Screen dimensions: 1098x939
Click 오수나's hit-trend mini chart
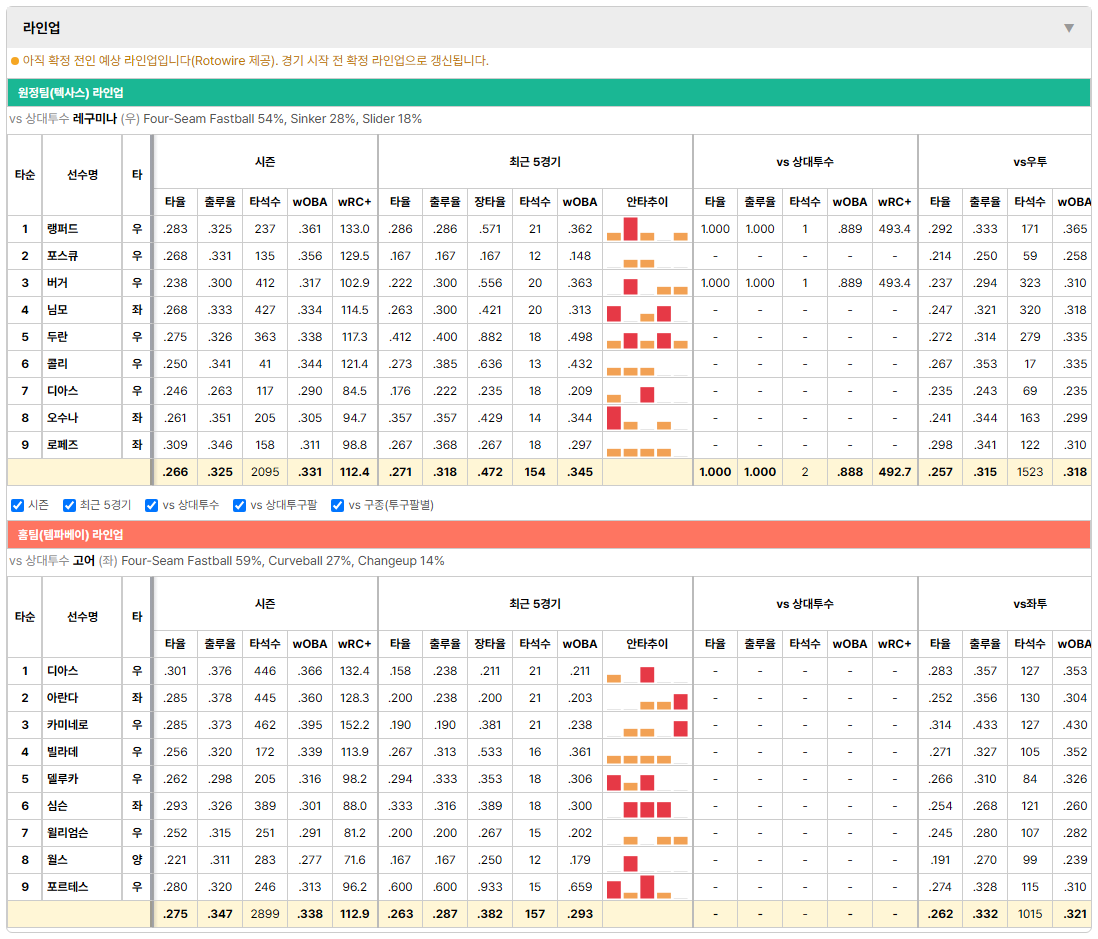647,418
